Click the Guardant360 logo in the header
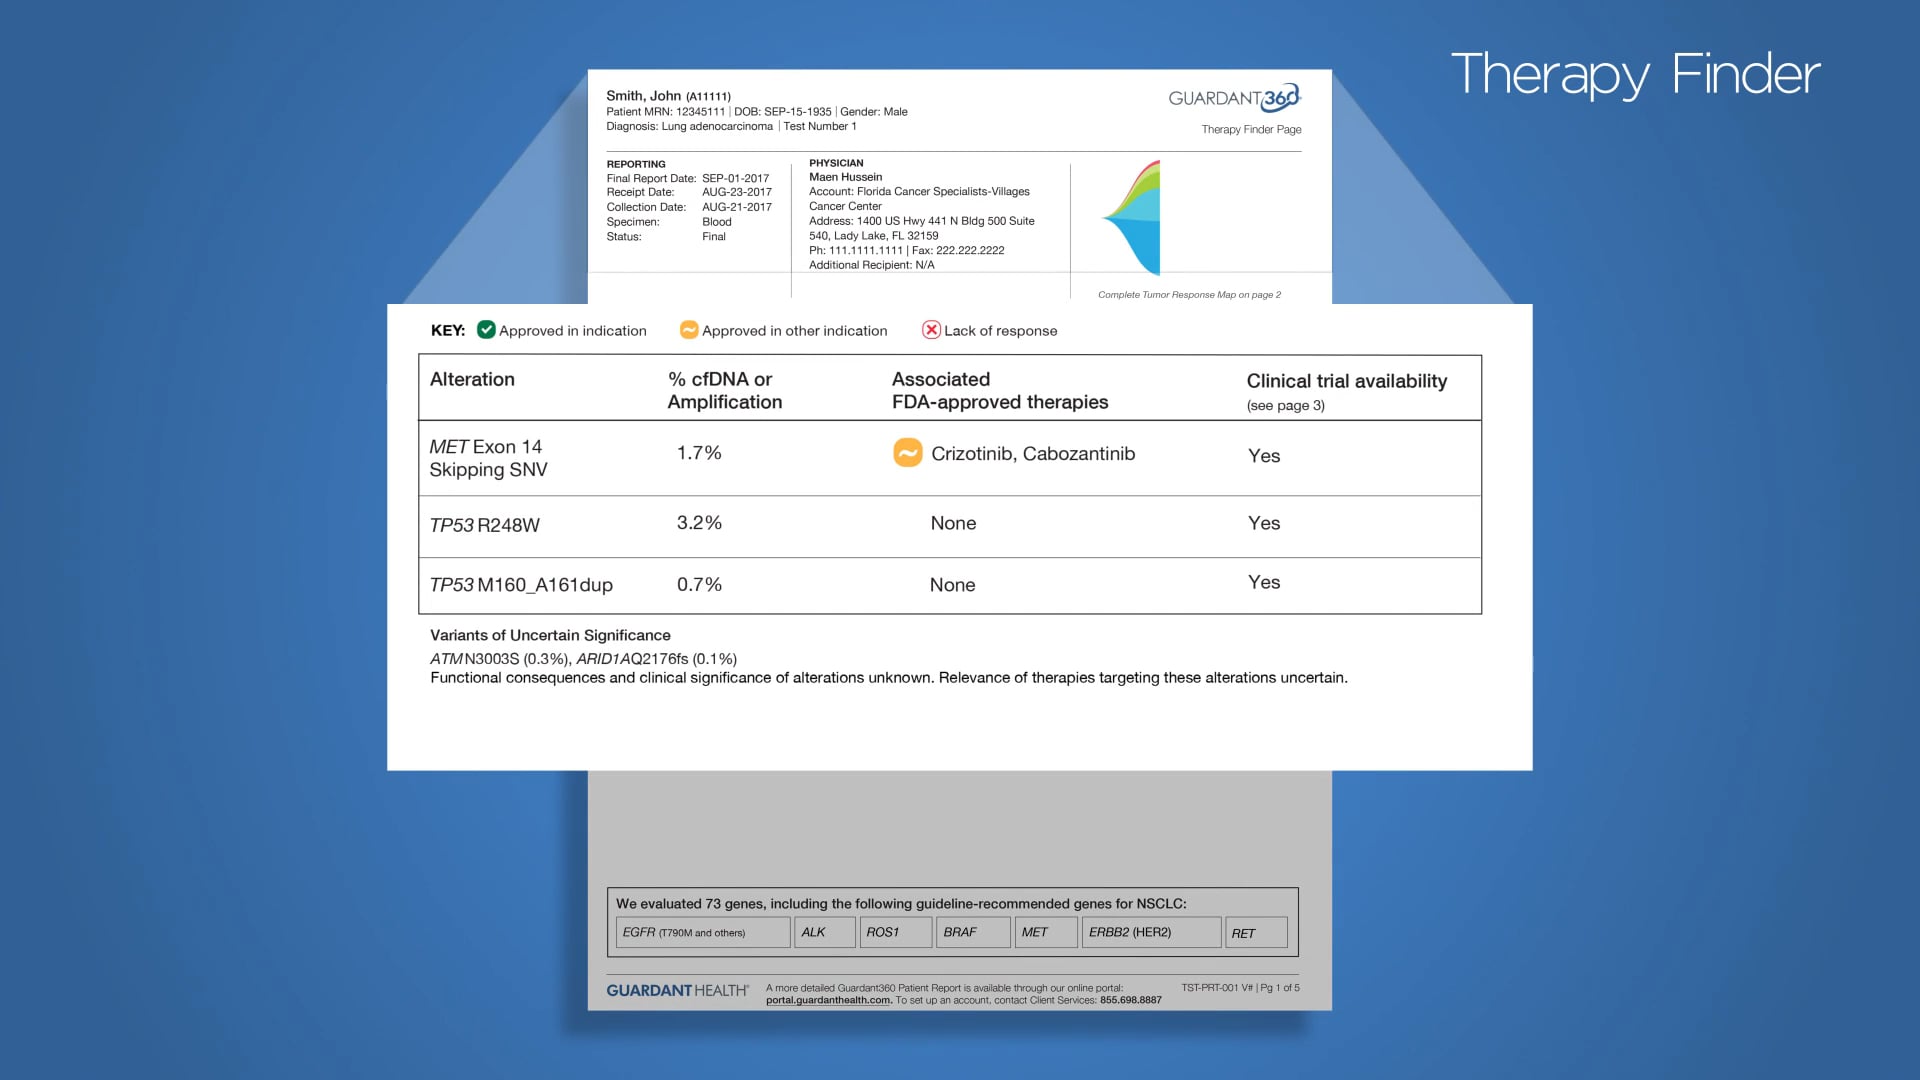Image resolution: width=1920 pixels, height=1080 pixels. (1234, 99)
